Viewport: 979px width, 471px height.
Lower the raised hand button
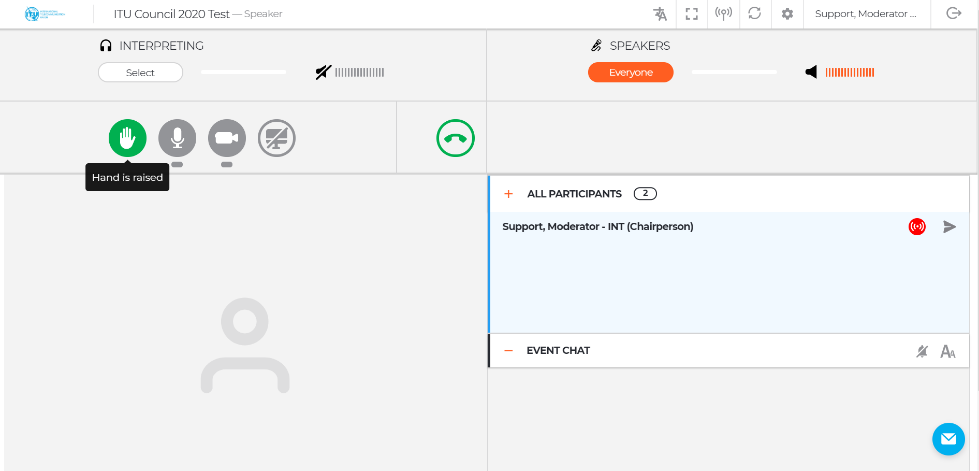click(x=127, y=138)
